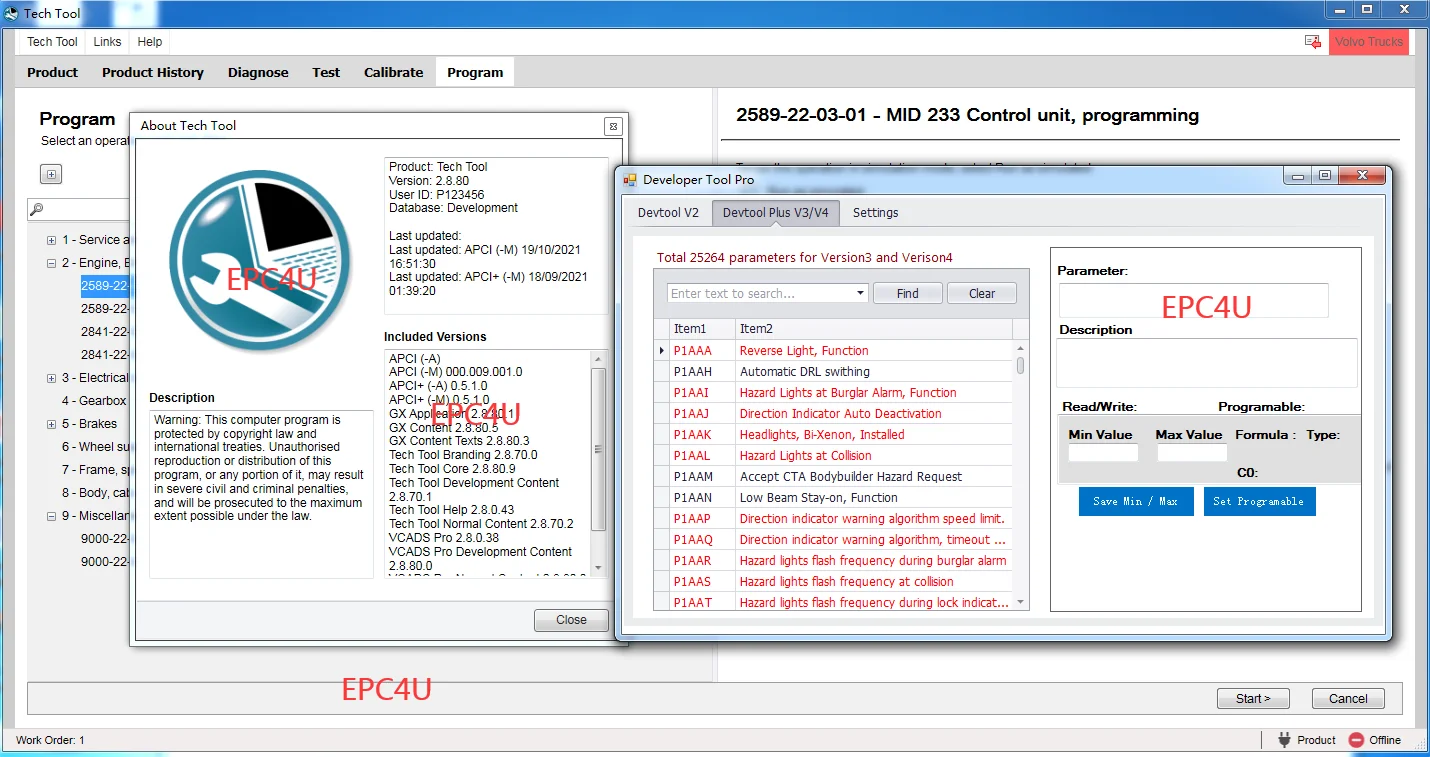This screenshot has width=1430, height=757.
Task: Open the Settings tab in Developer Tool Pro
Action: tap(876, 212)
